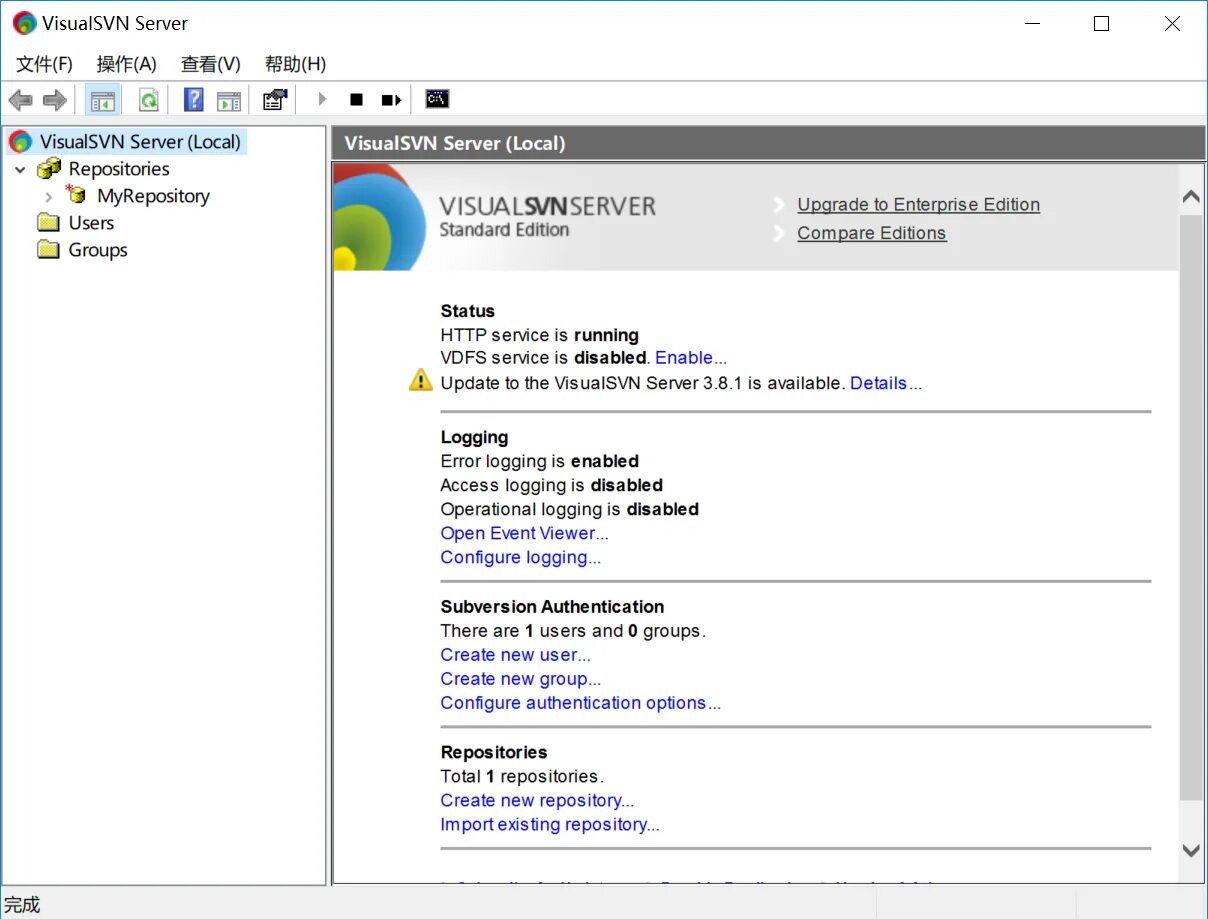
Task: Select the Groups tree label
Action: [98, 250]
